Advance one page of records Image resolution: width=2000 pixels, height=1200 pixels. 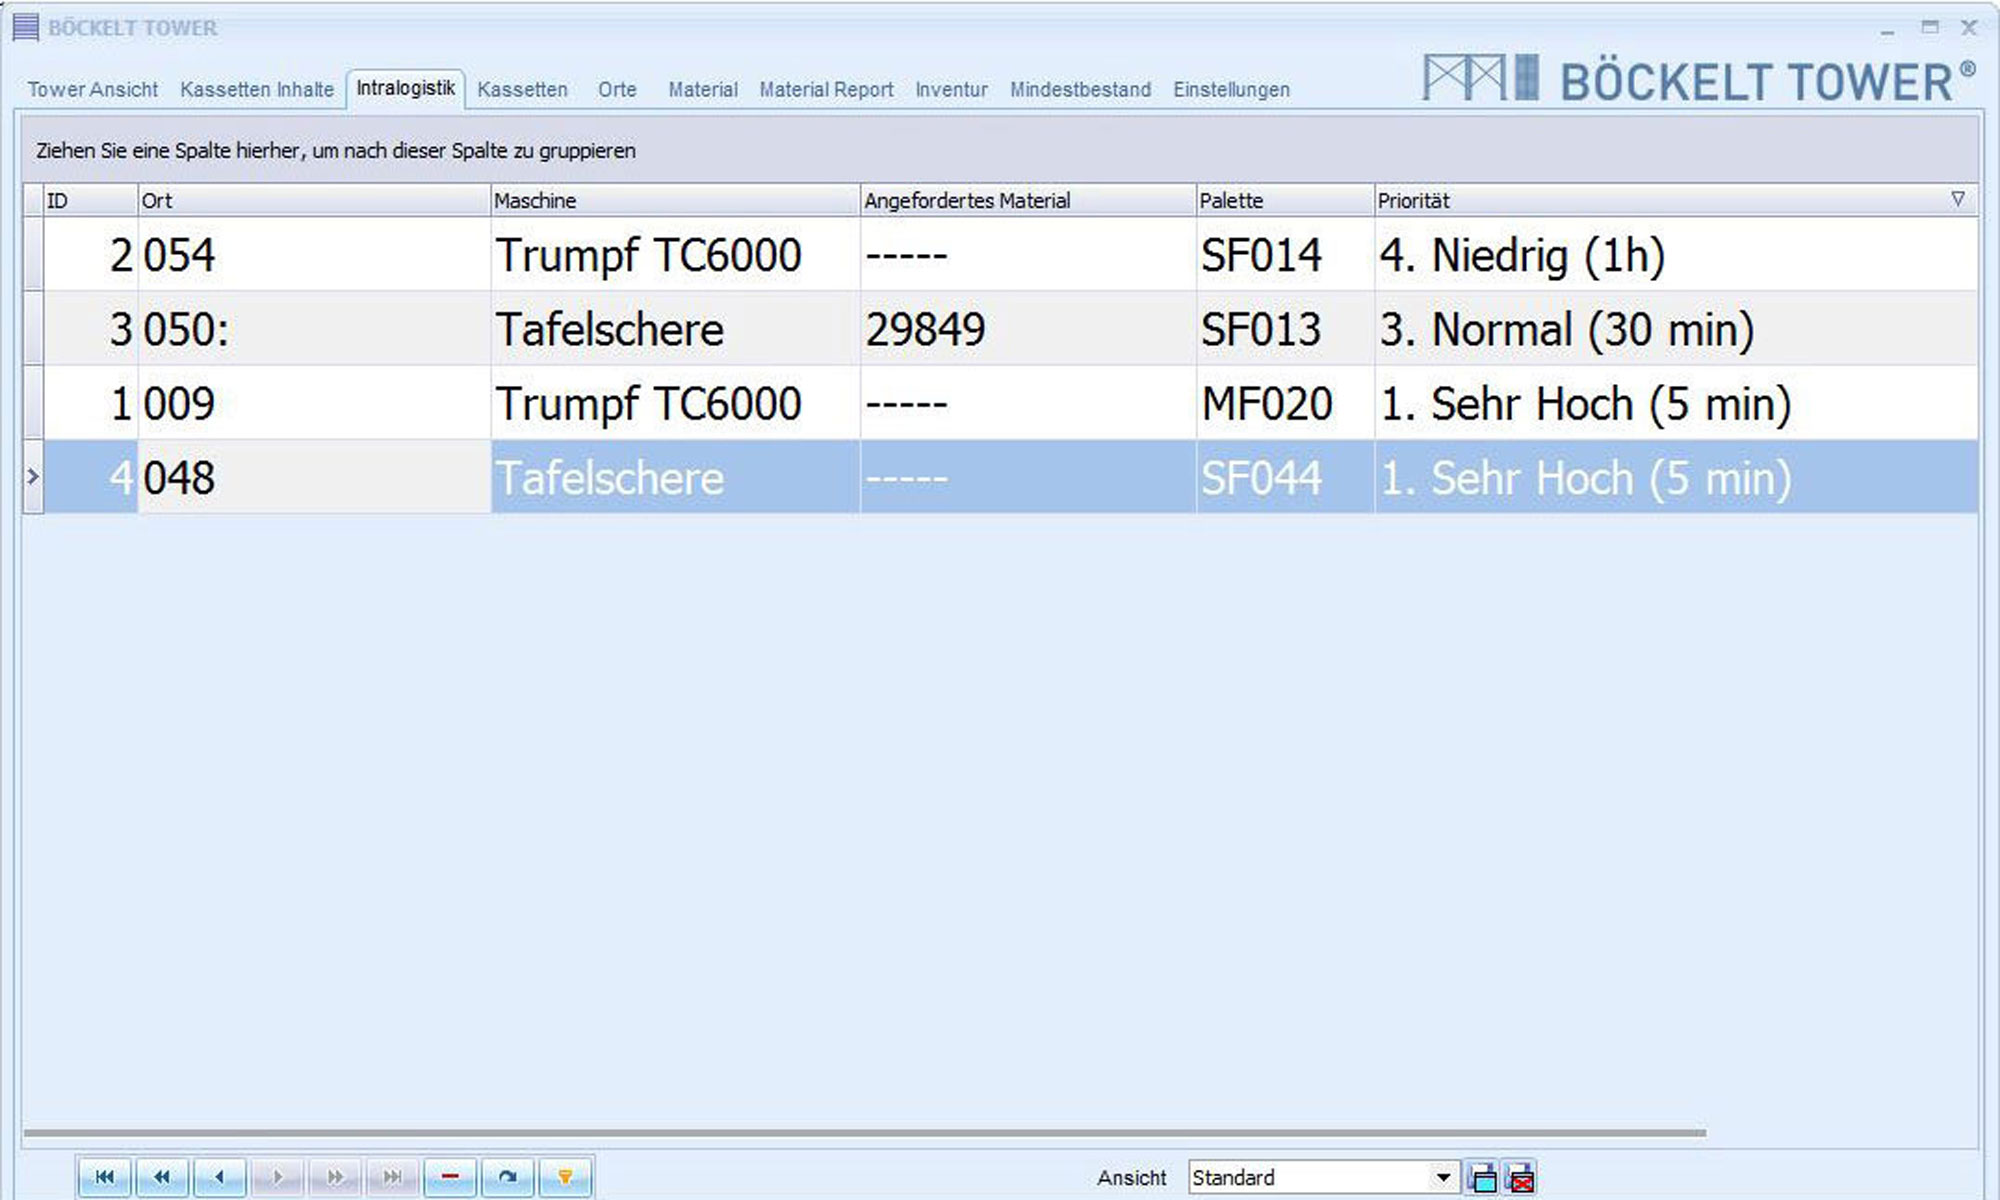[335, 1177]
